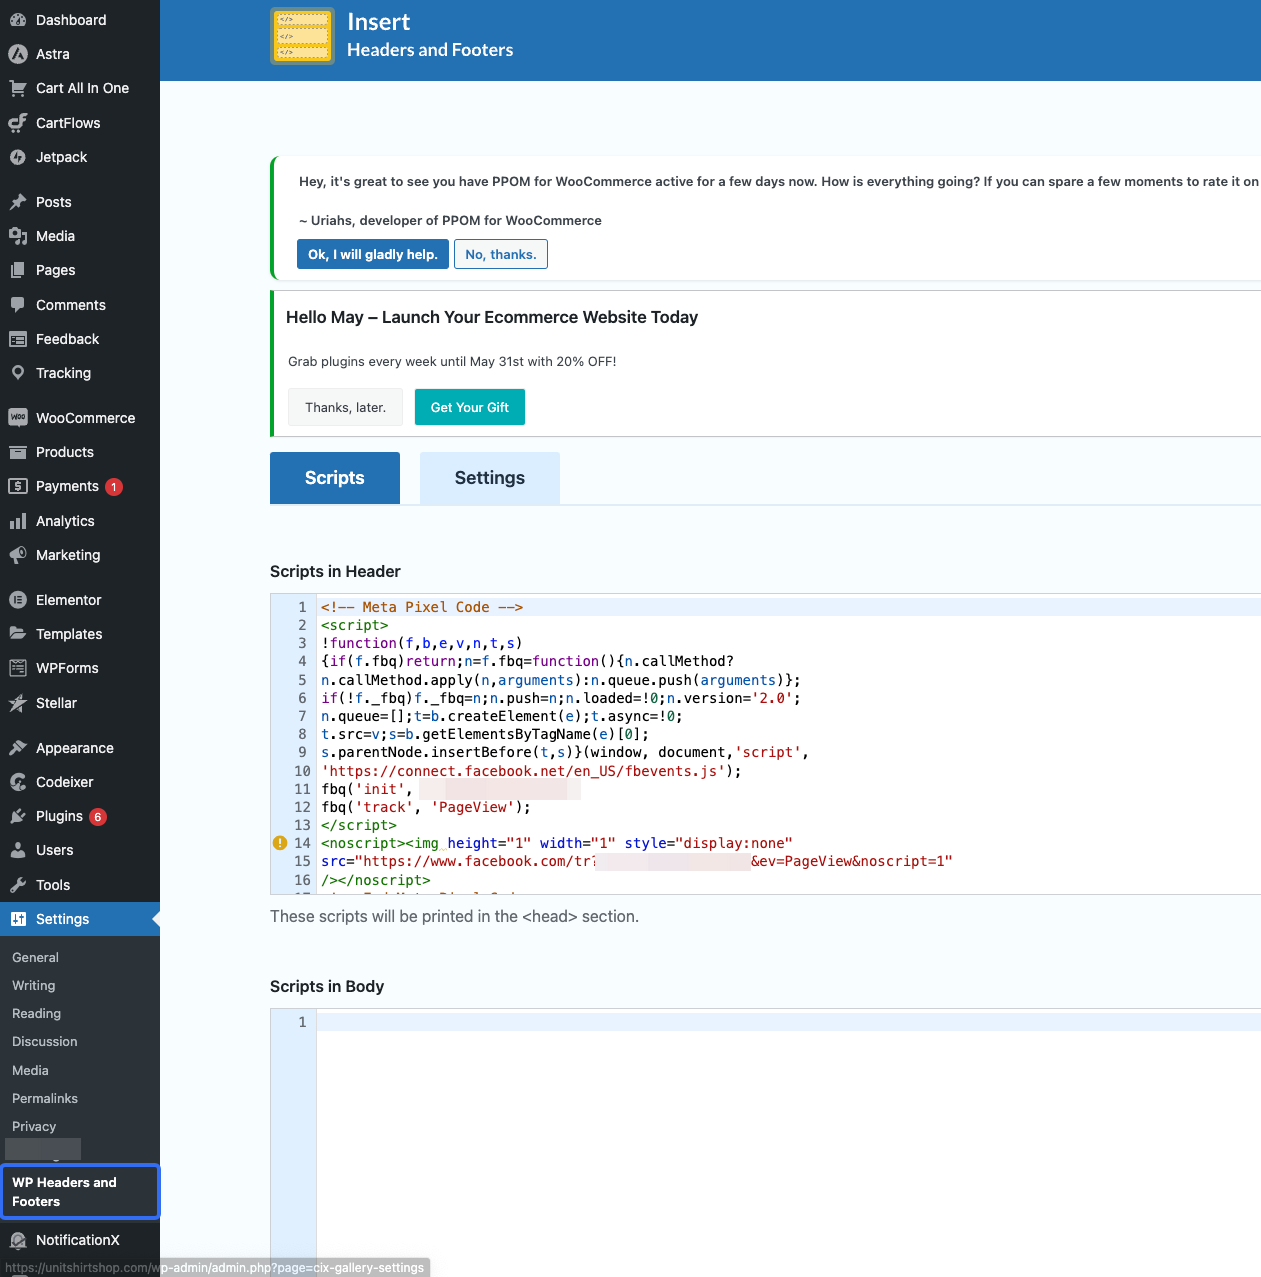The image size is (1261, 1277).
Task: Click the warning icon on line 14
Action: (x=280, y=843)
